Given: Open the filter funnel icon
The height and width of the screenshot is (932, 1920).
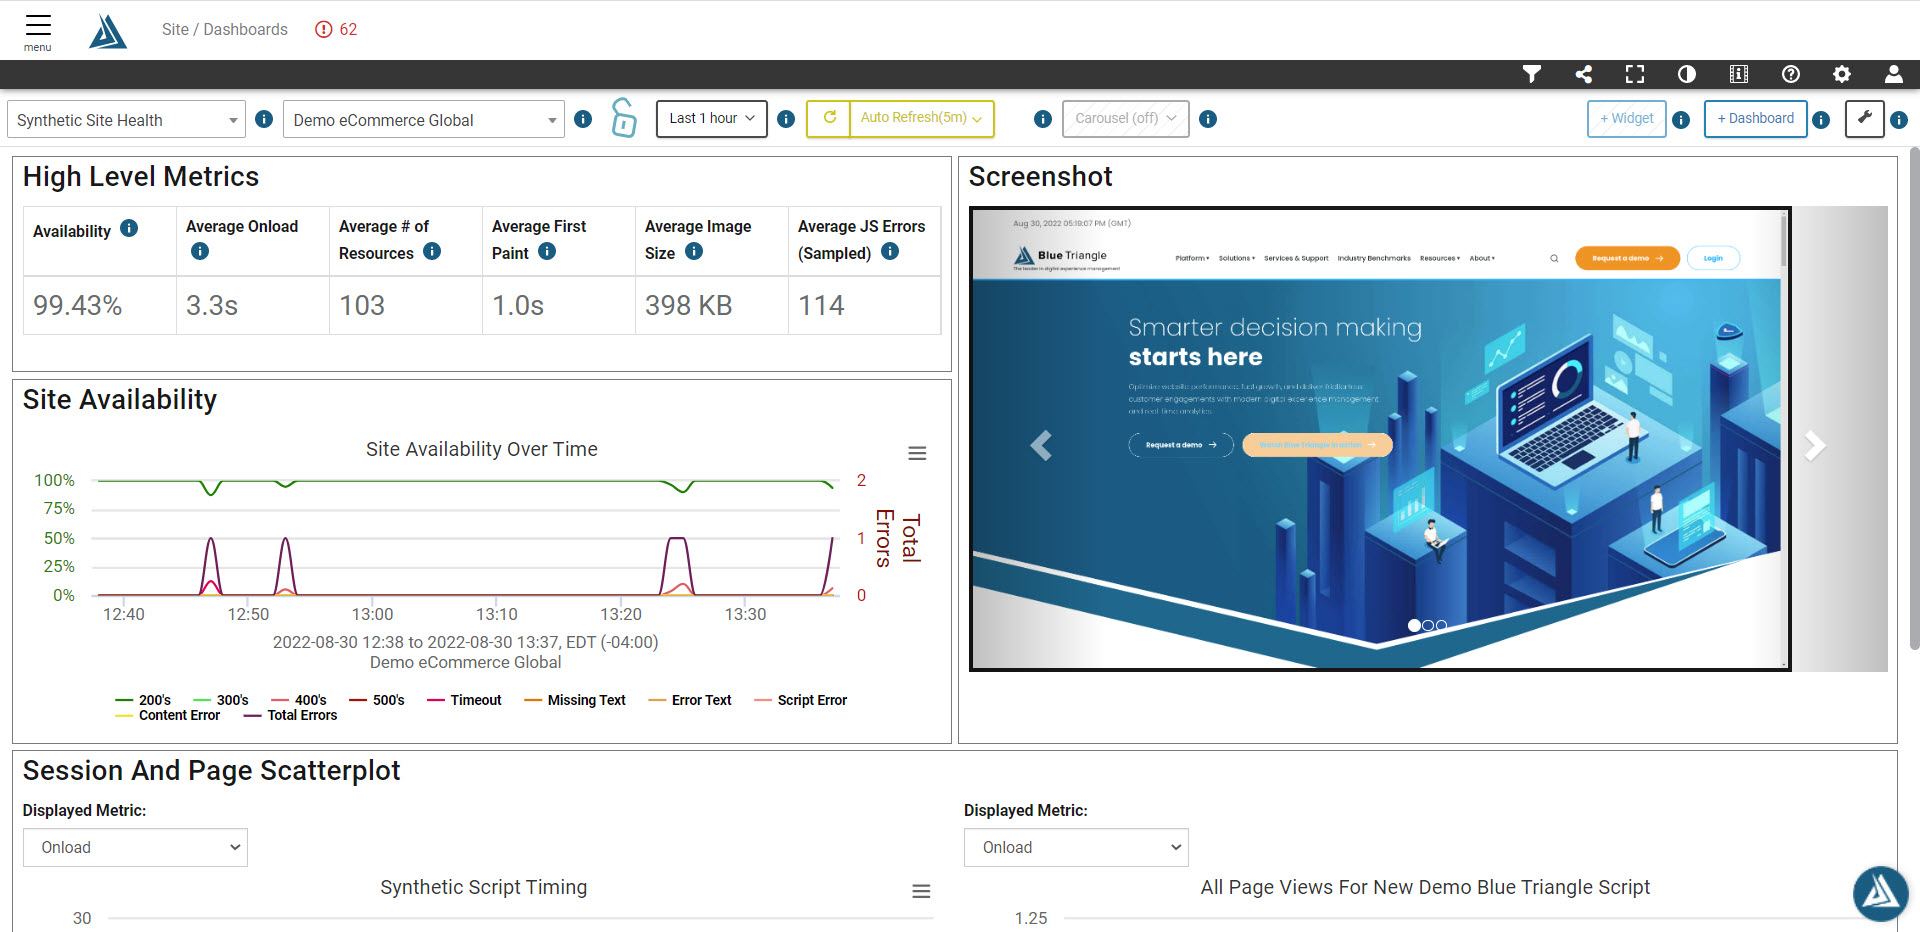Looking at the screenshot, I should (1531, 74).
